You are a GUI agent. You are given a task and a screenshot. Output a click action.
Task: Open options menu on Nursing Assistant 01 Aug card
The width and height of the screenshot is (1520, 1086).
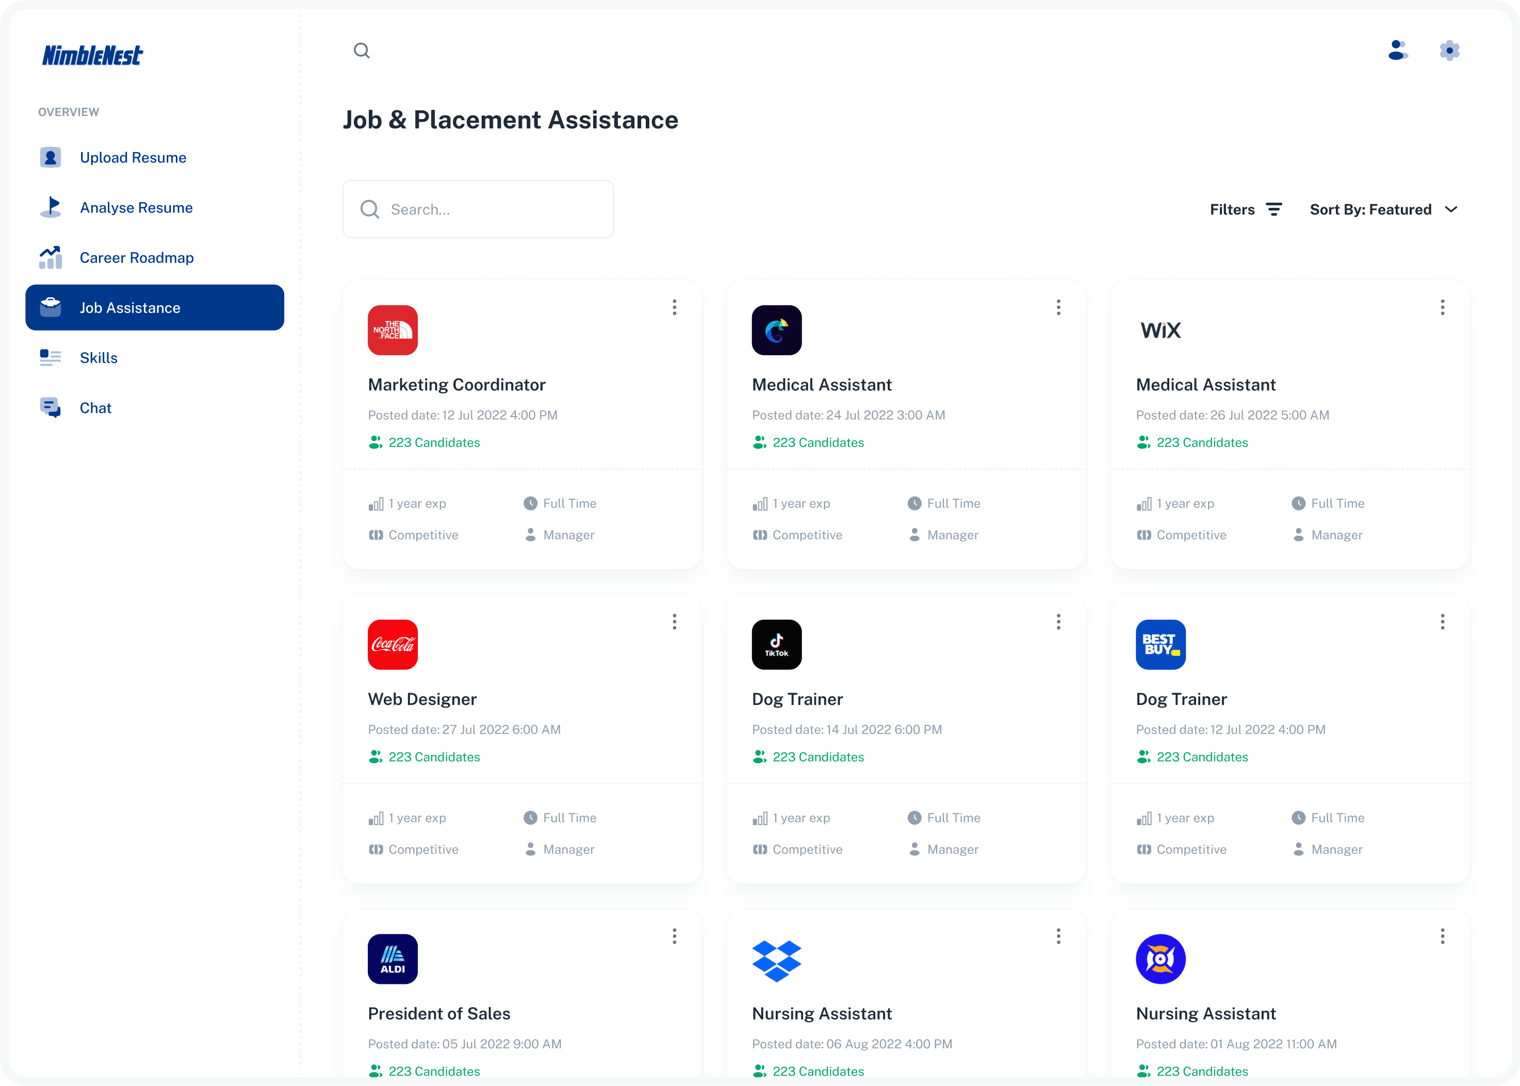[1443, 936]
